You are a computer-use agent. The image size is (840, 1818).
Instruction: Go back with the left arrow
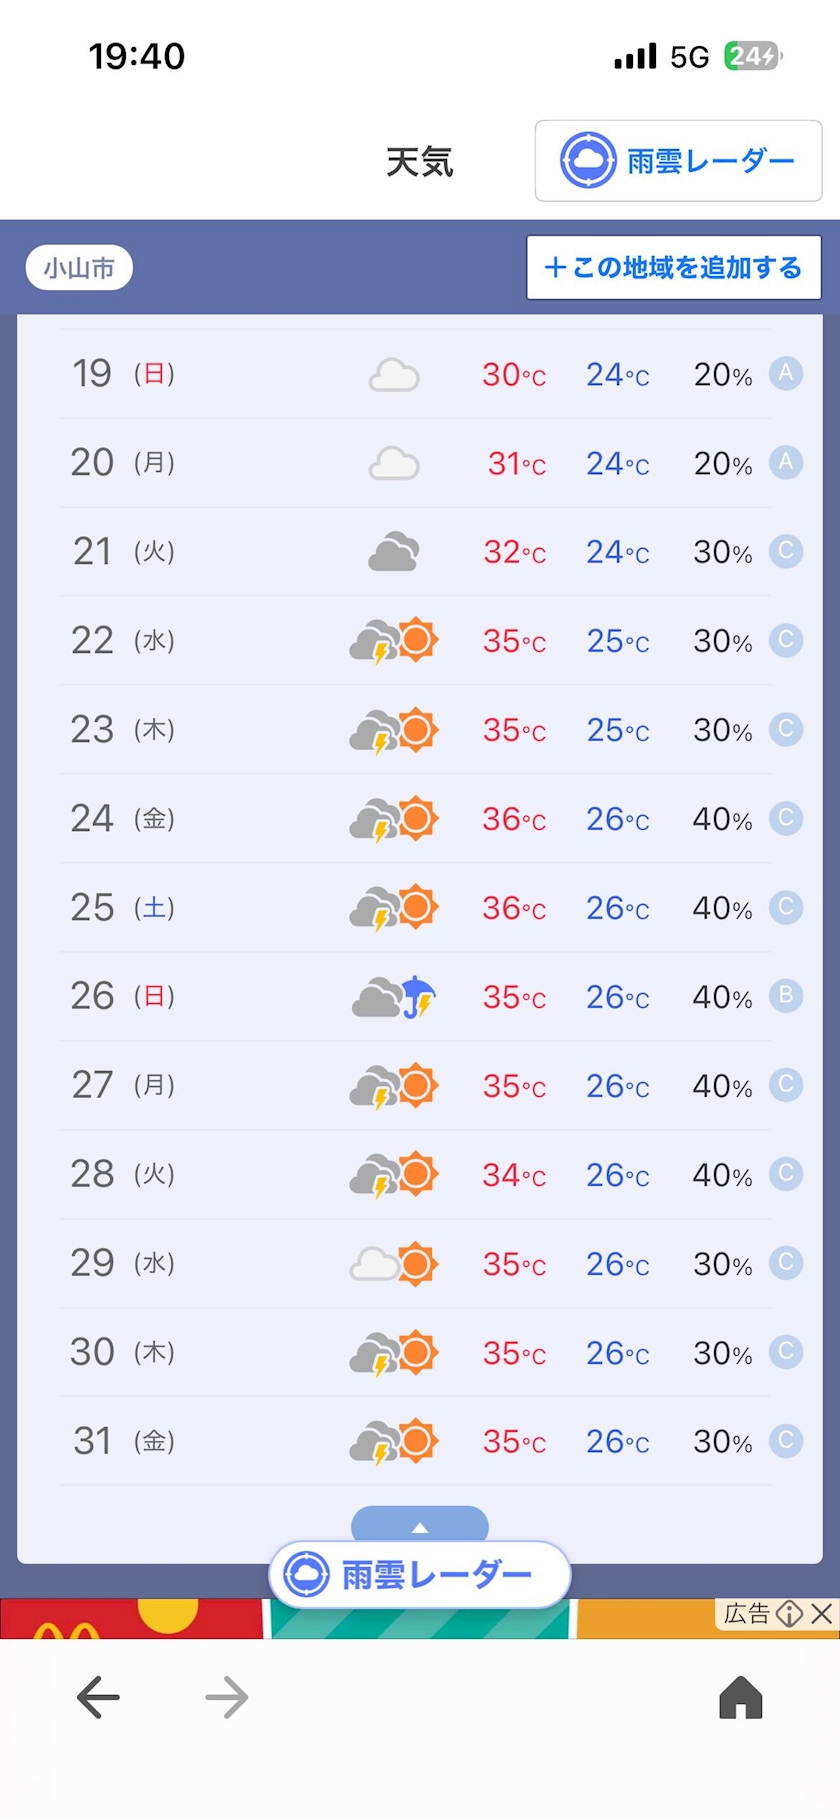click(x=98, y=1697)
